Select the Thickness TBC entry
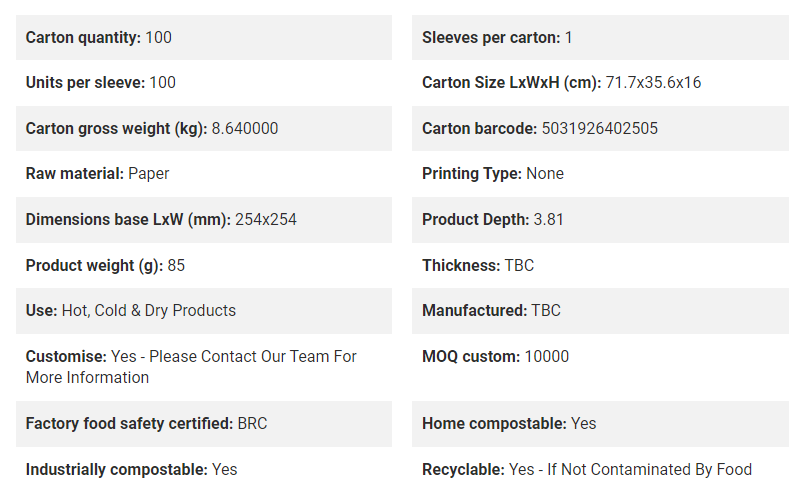This screenshot has height=497, width=804. coord(600,265)
